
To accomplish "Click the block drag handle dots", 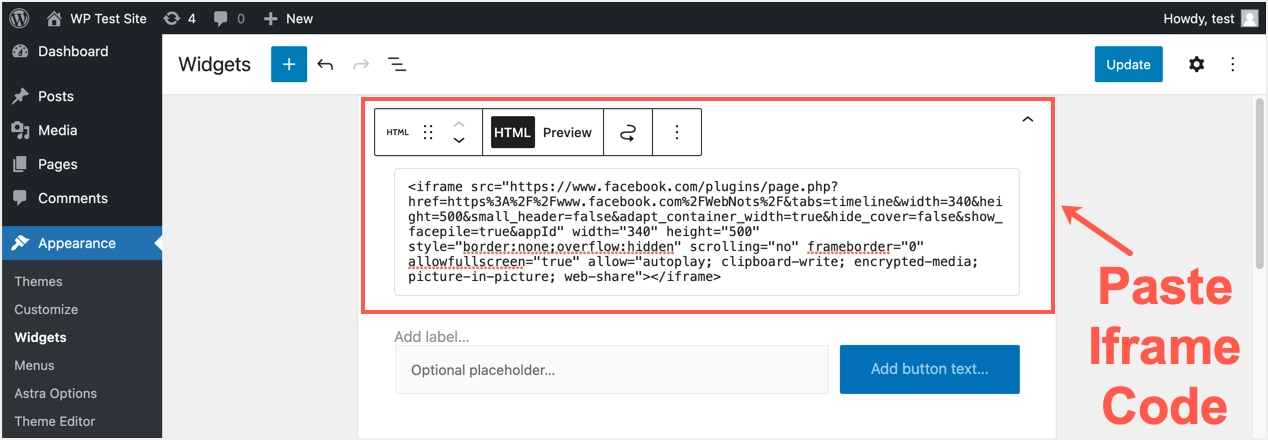I will pyautogui.click(x=428, y=132).
